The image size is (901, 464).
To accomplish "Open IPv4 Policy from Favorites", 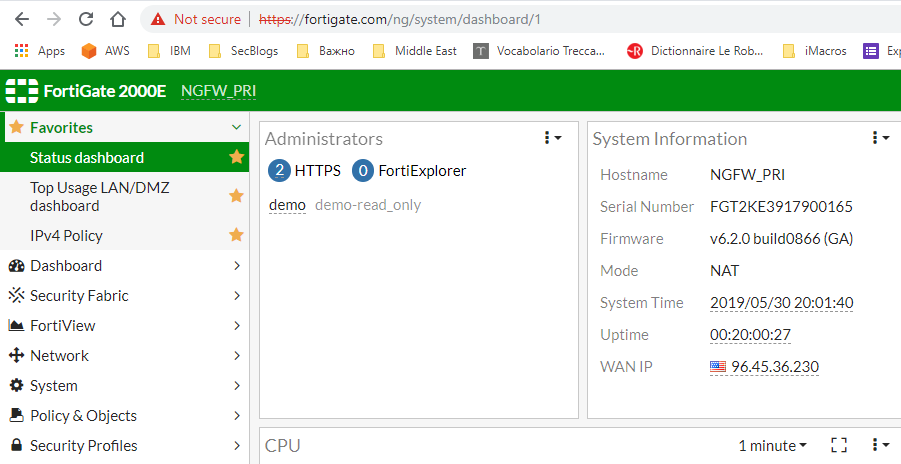I will (x=124, y=236).
